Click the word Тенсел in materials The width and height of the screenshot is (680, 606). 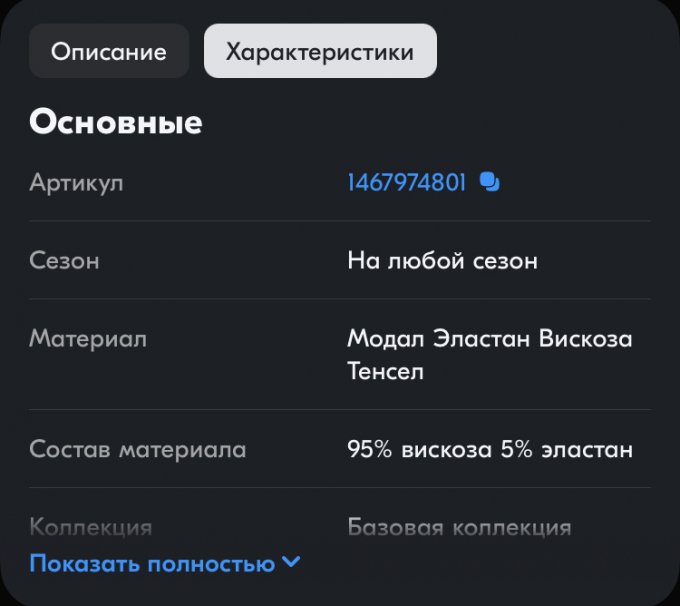click(x=386, y=371)
